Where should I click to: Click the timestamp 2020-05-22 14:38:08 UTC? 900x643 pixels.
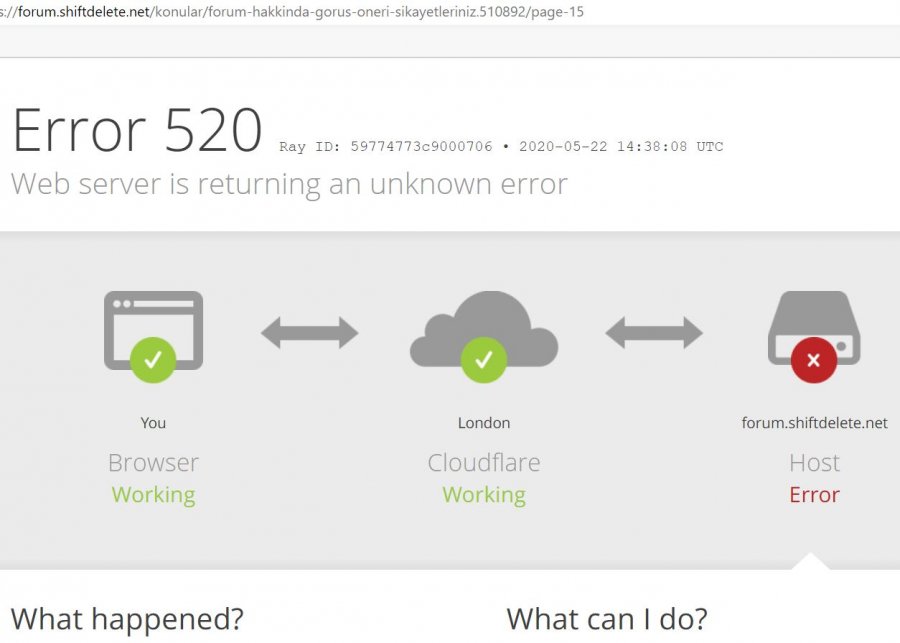[621, 146]
